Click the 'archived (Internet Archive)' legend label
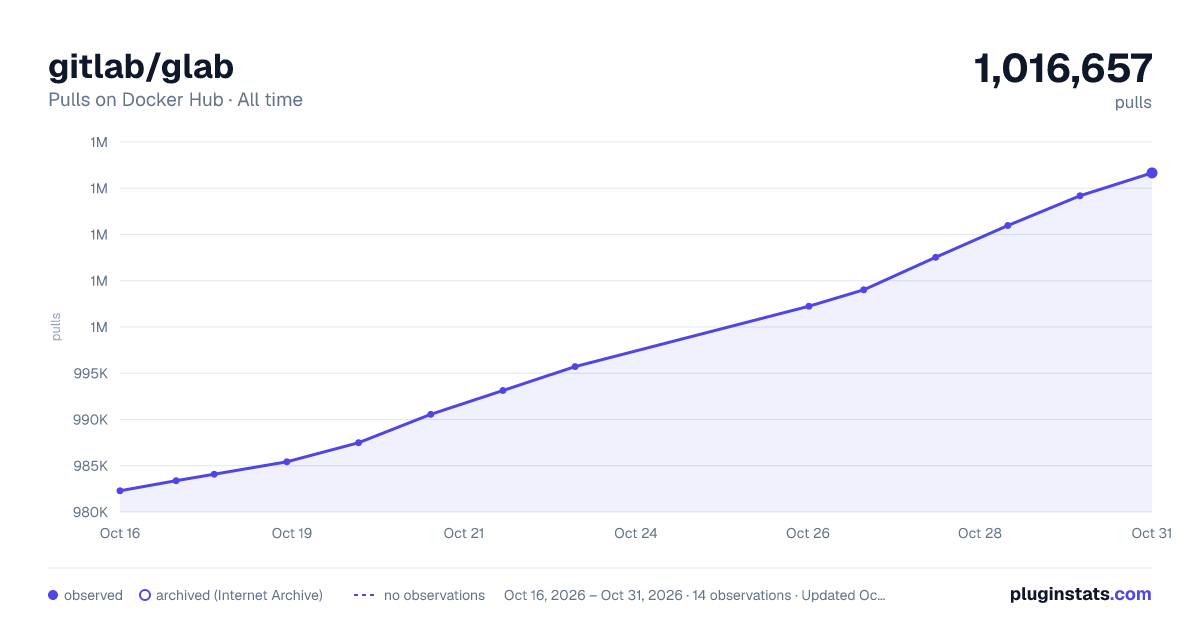The width and height of the screenshot is (1200, 630). point(239,595)
